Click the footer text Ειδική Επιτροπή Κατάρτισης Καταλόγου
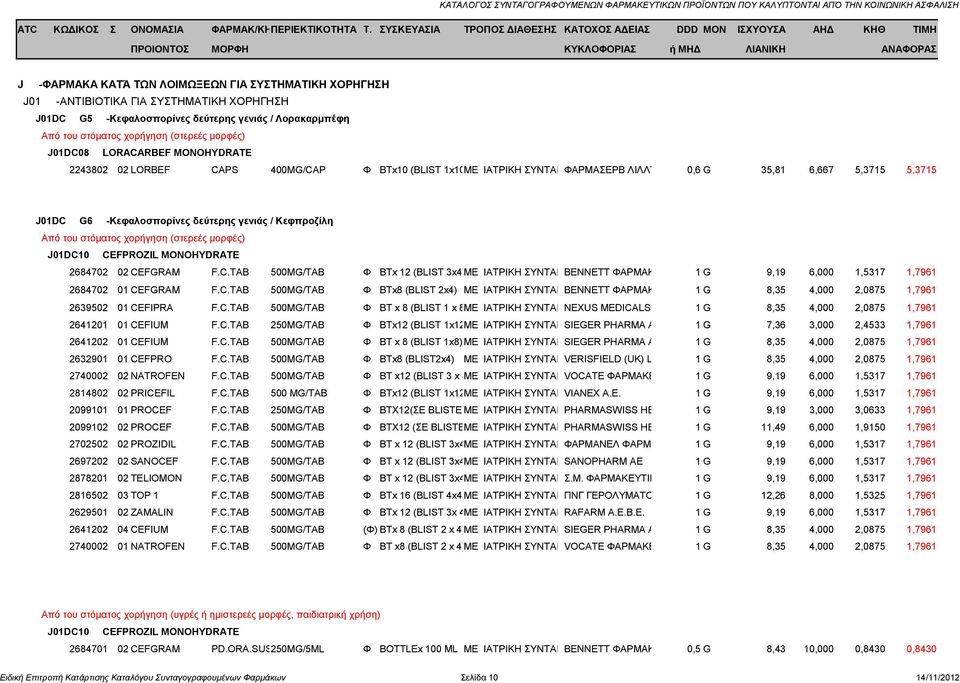Image resolution: width=960 pixels, height=683 pixels. (x=143, y=677)
